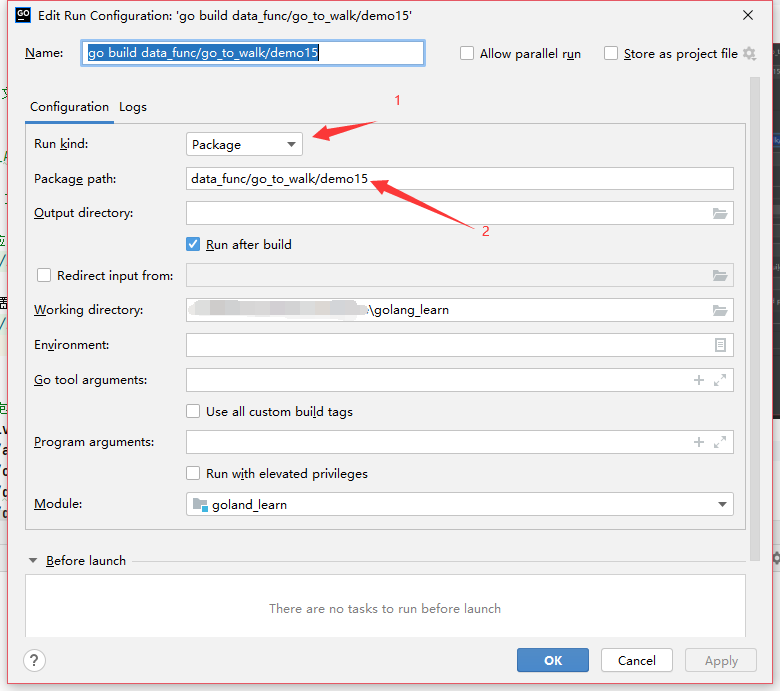
Task: Click the Working directory folder browse icon
Action: click(719, 310)
